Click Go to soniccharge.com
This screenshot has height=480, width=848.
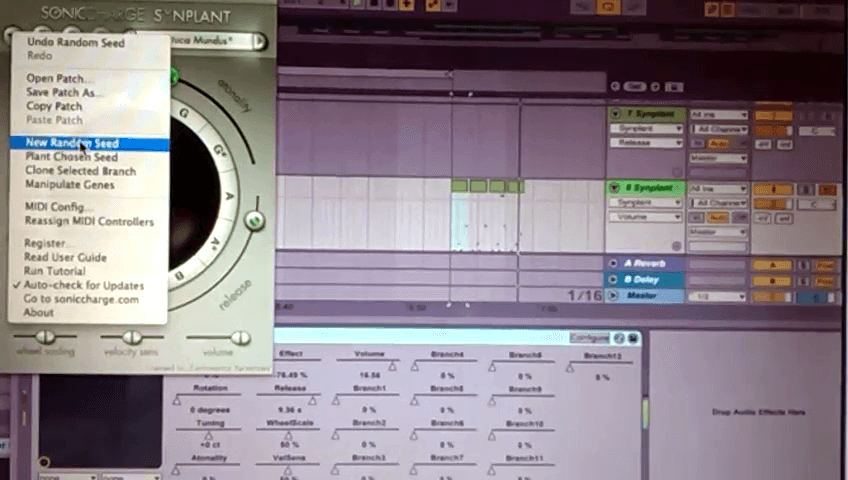pos(81,299)
